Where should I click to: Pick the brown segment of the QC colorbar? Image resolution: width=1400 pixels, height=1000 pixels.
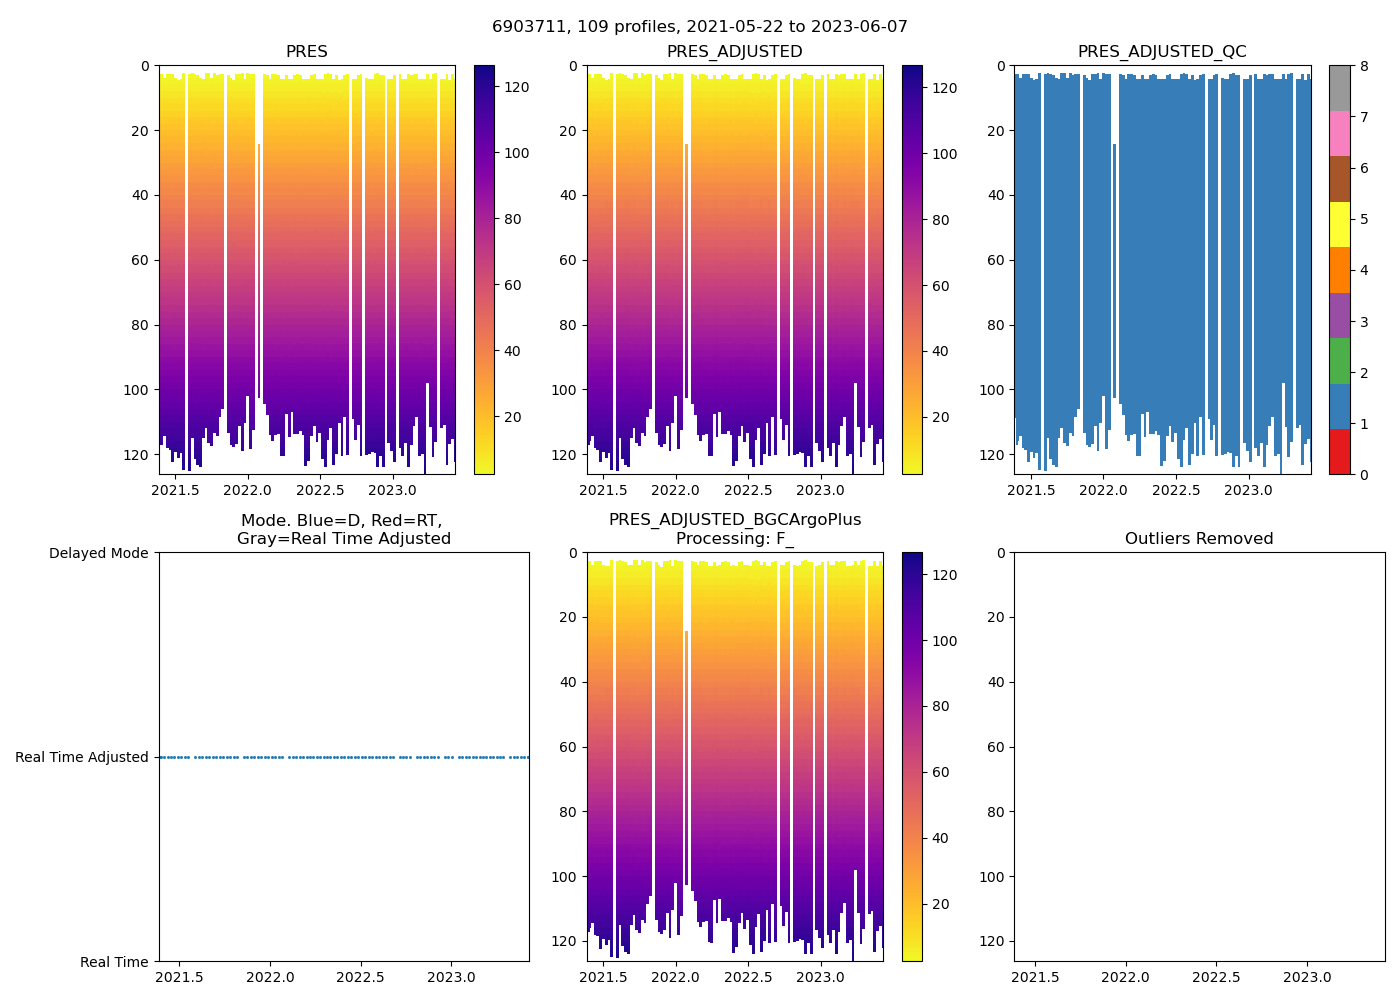click(x=1339, y=179)
